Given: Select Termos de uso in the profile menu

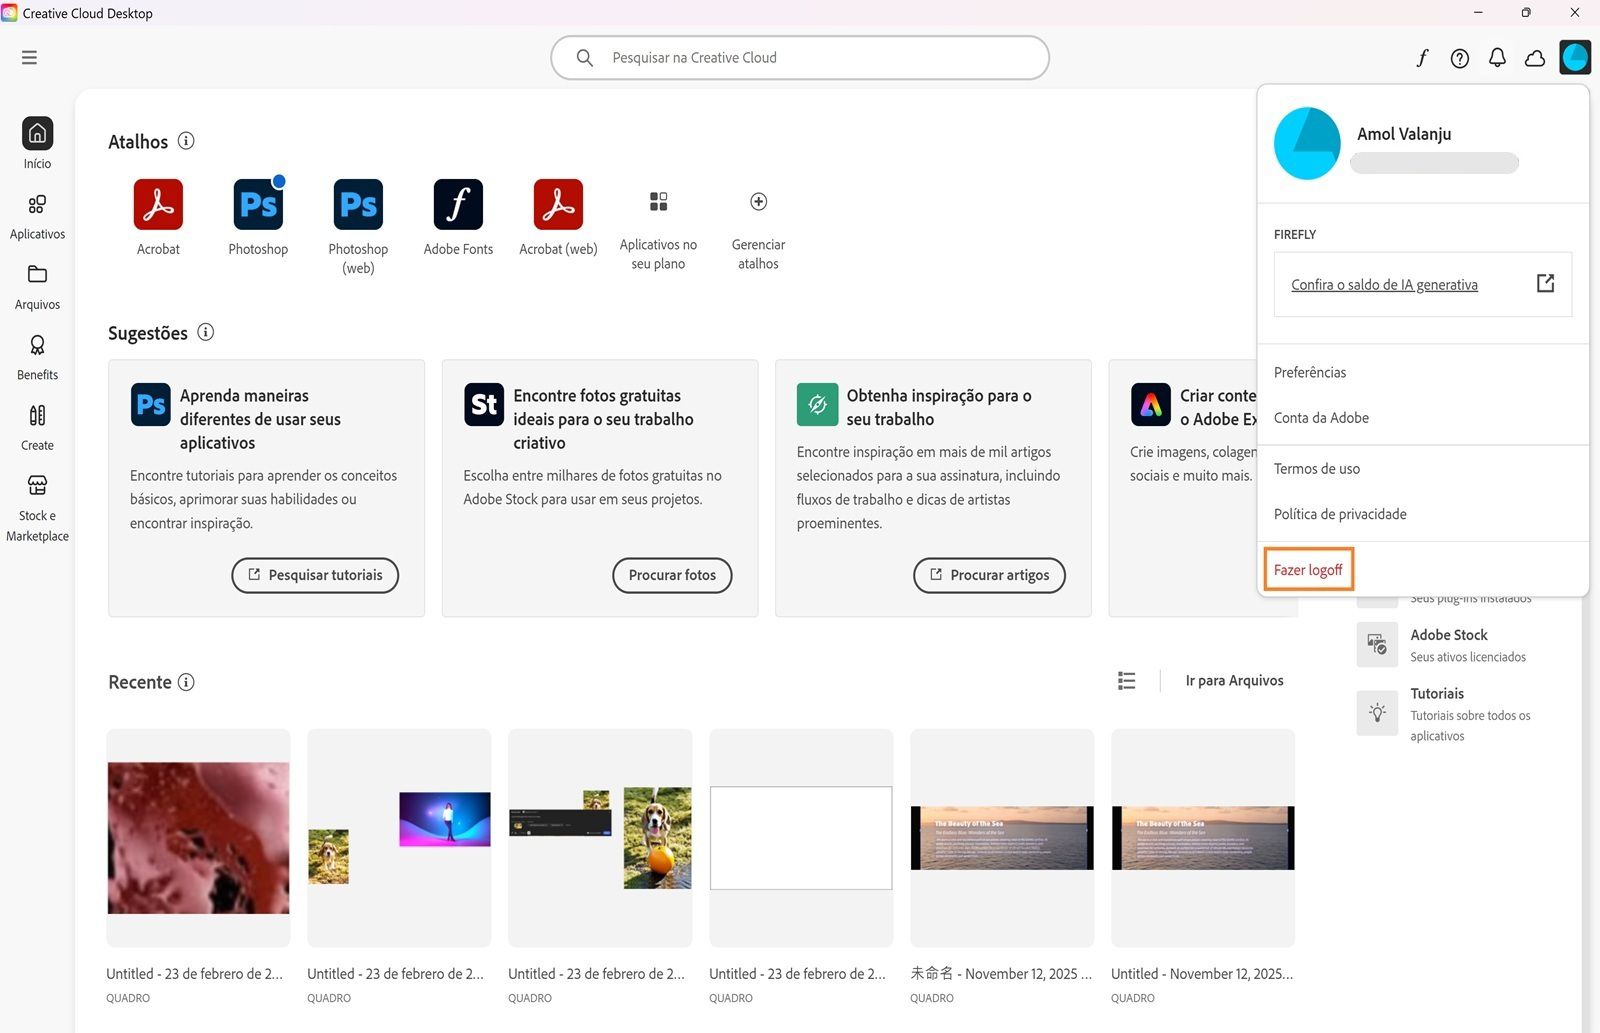Looking at the screenshot, I should pos(1316,468).
